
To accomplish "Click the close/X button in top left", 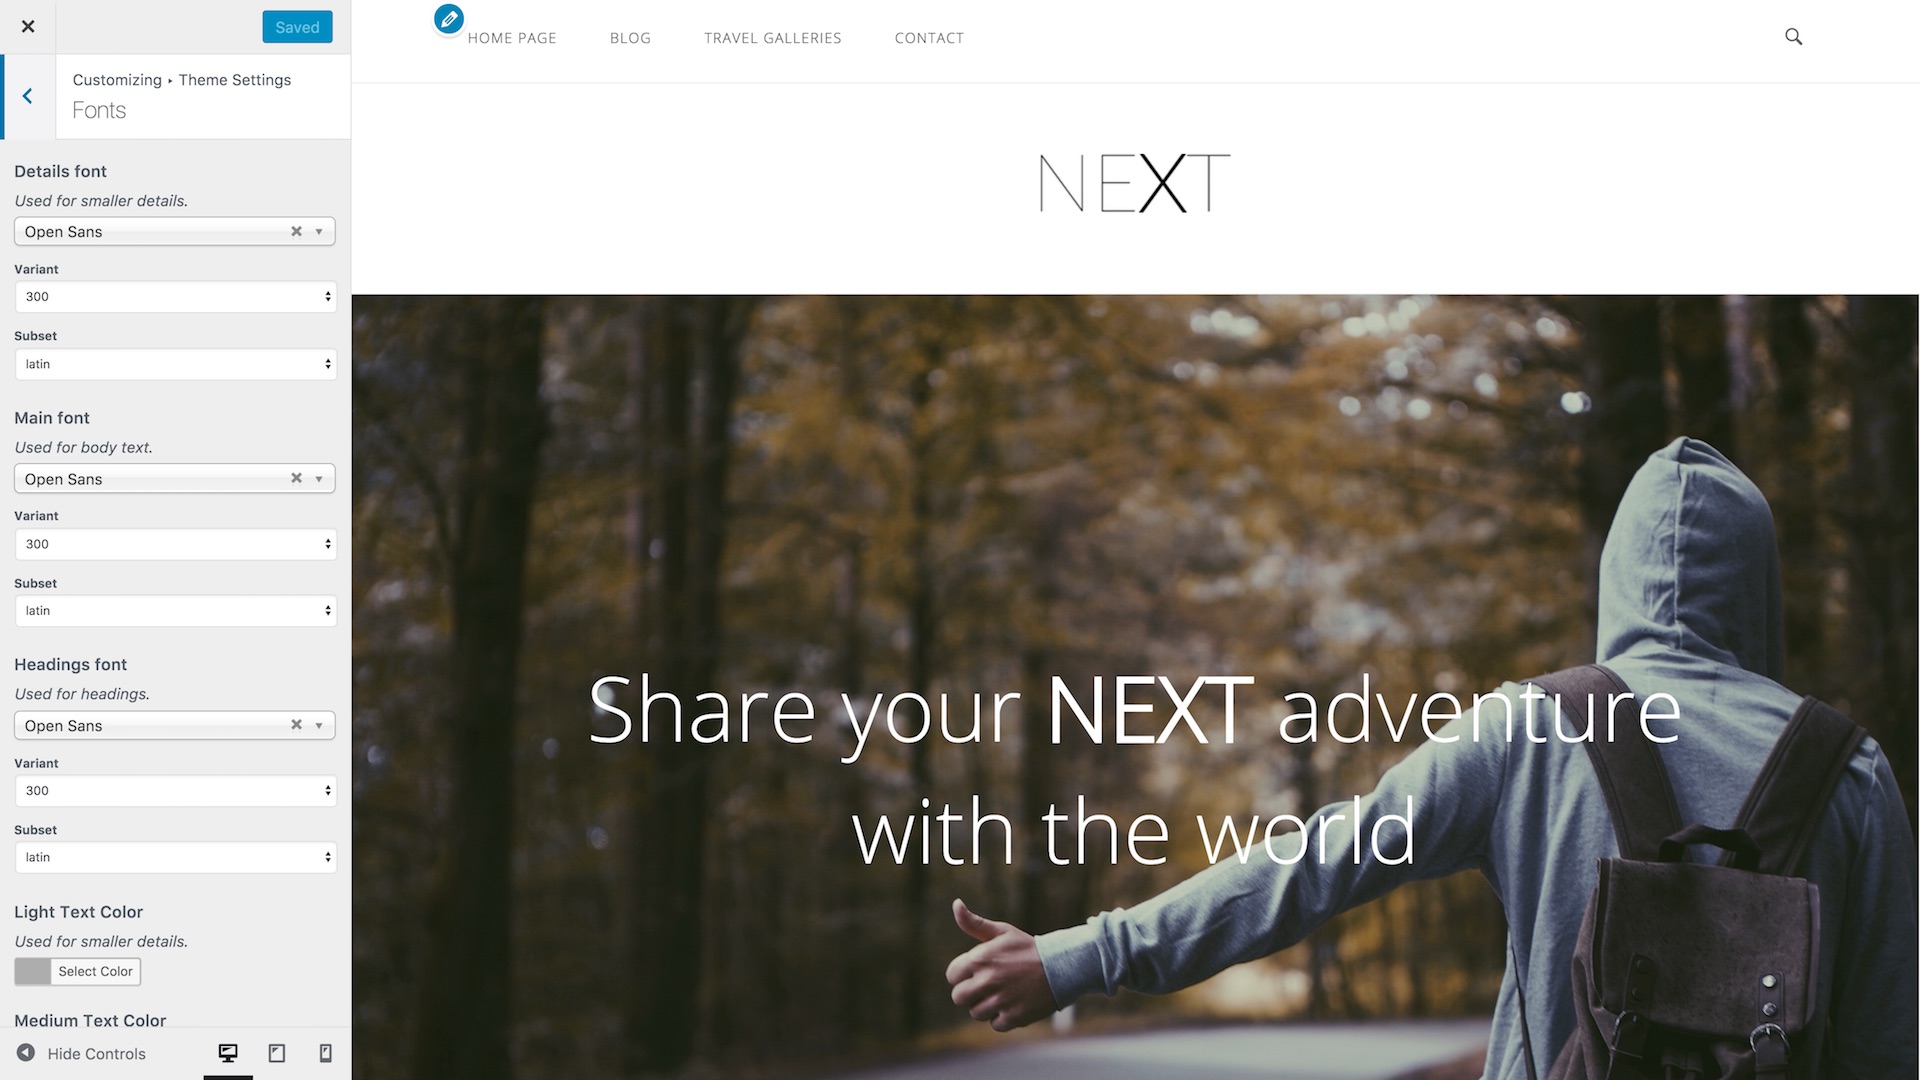I will [x=26, y=25].
